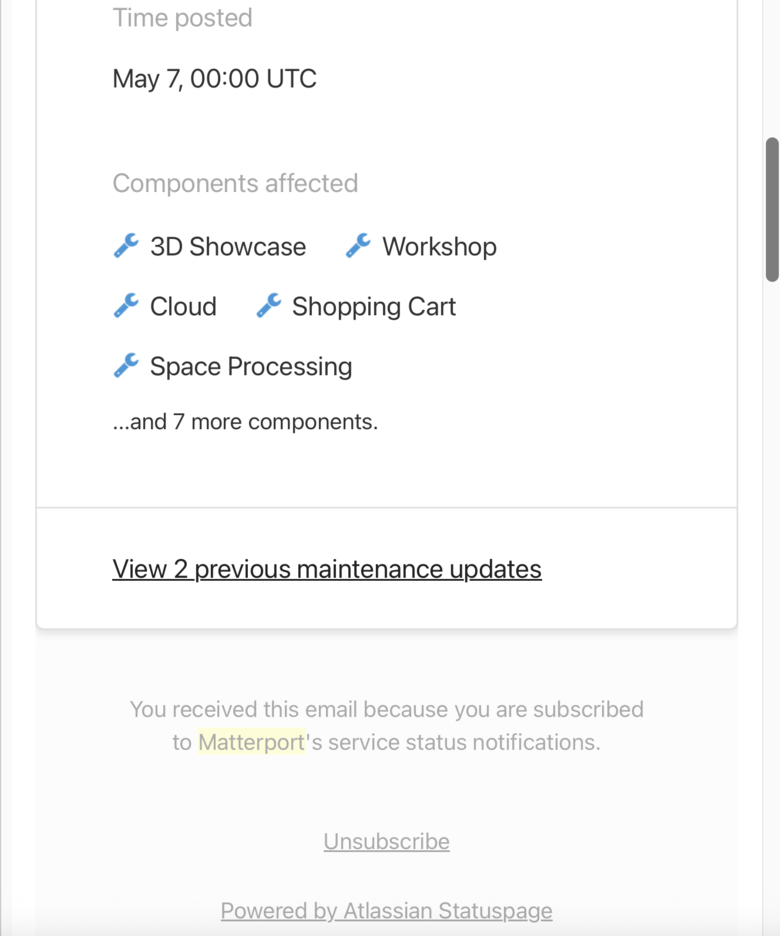Select the Shopping Cart component label

pos(374,306)
